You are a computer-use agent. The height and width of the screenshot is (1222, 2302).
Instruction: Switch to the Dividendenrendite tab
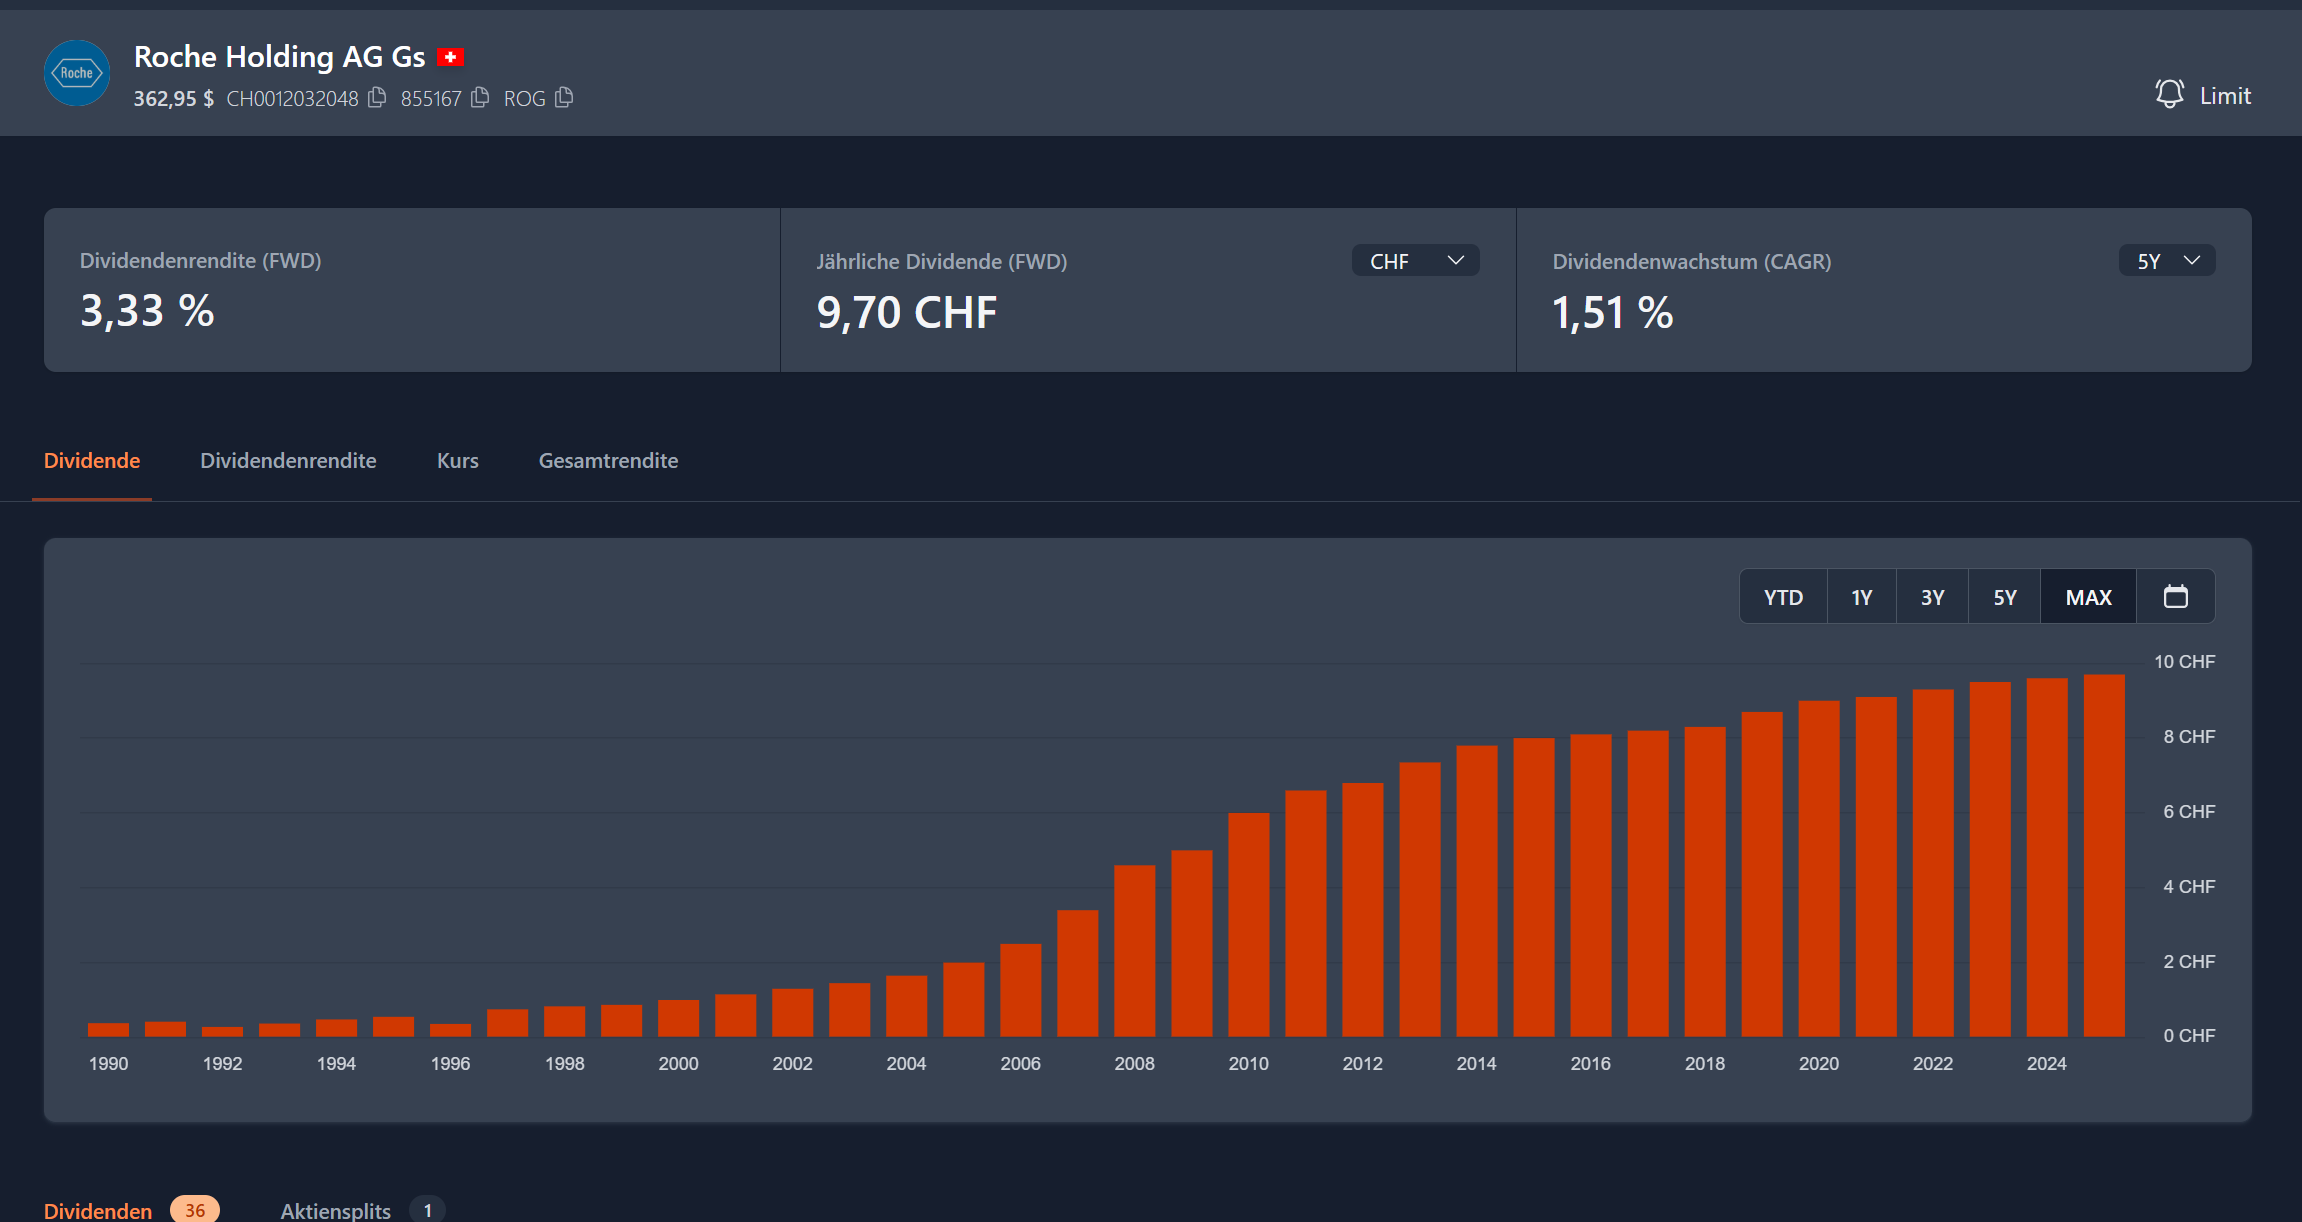pyautogui.click(x=288, y=461)
